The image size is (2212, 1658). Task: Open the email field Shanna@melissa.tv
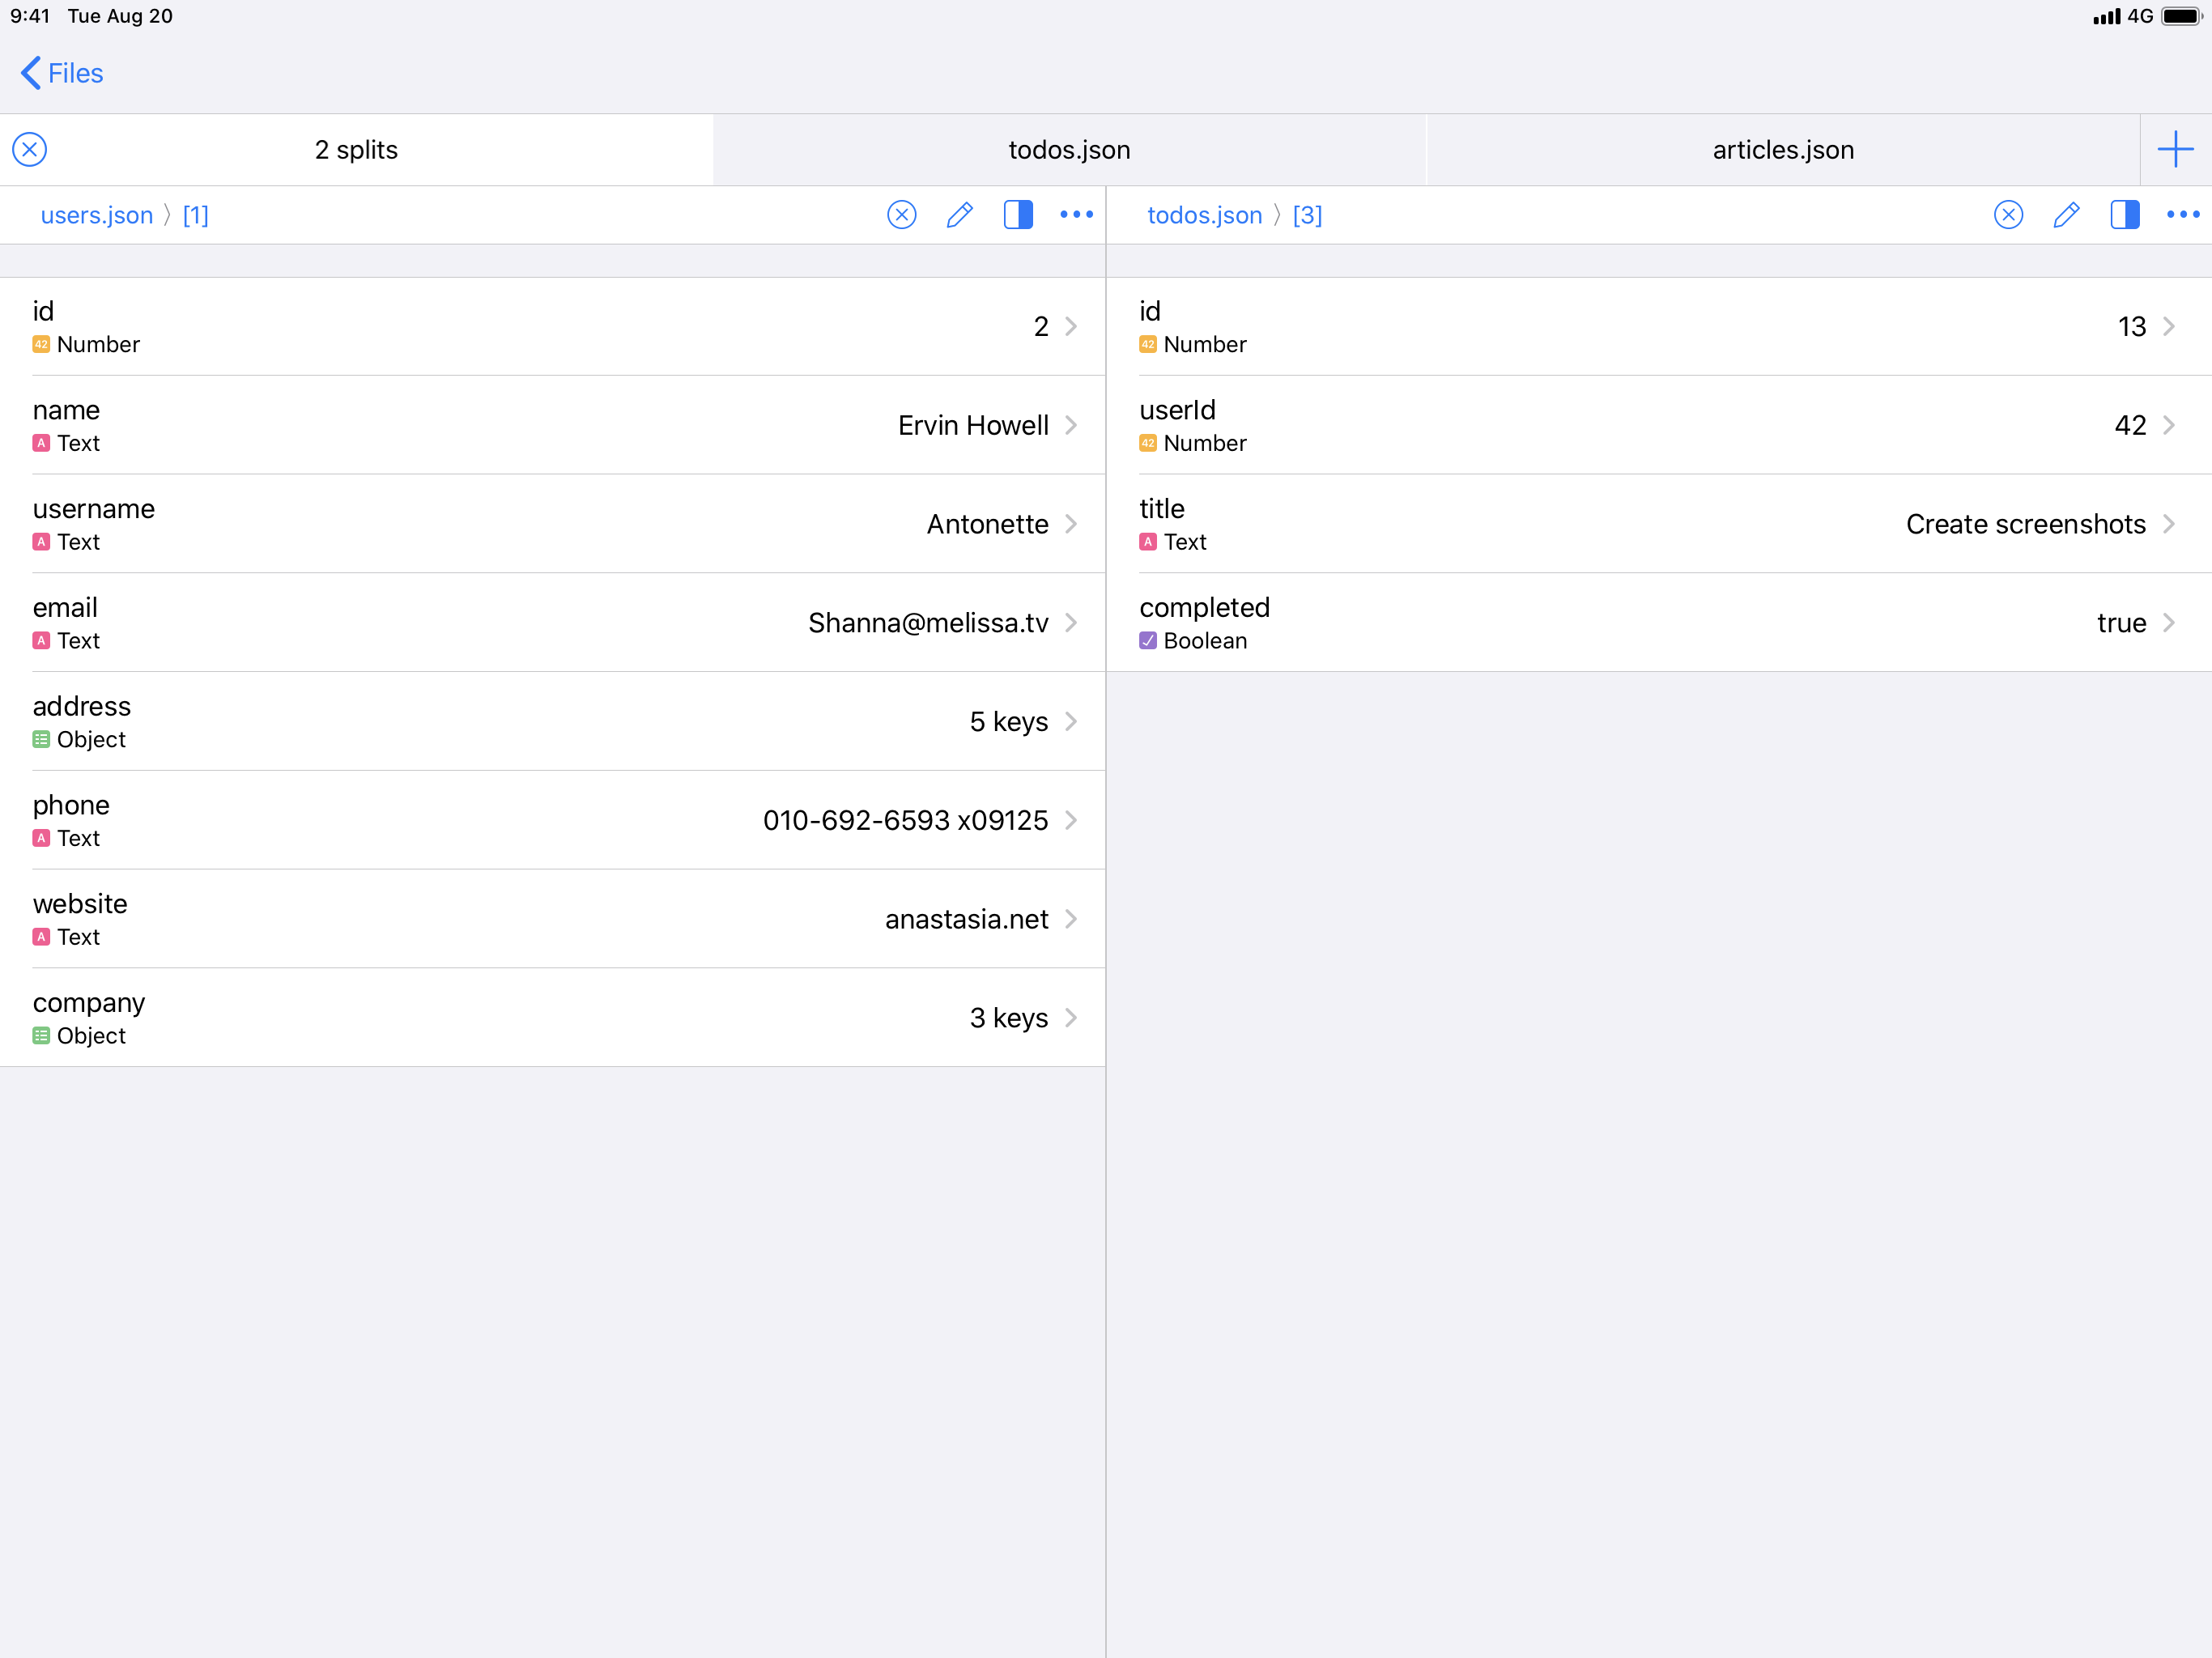click(x=553, y=622)
